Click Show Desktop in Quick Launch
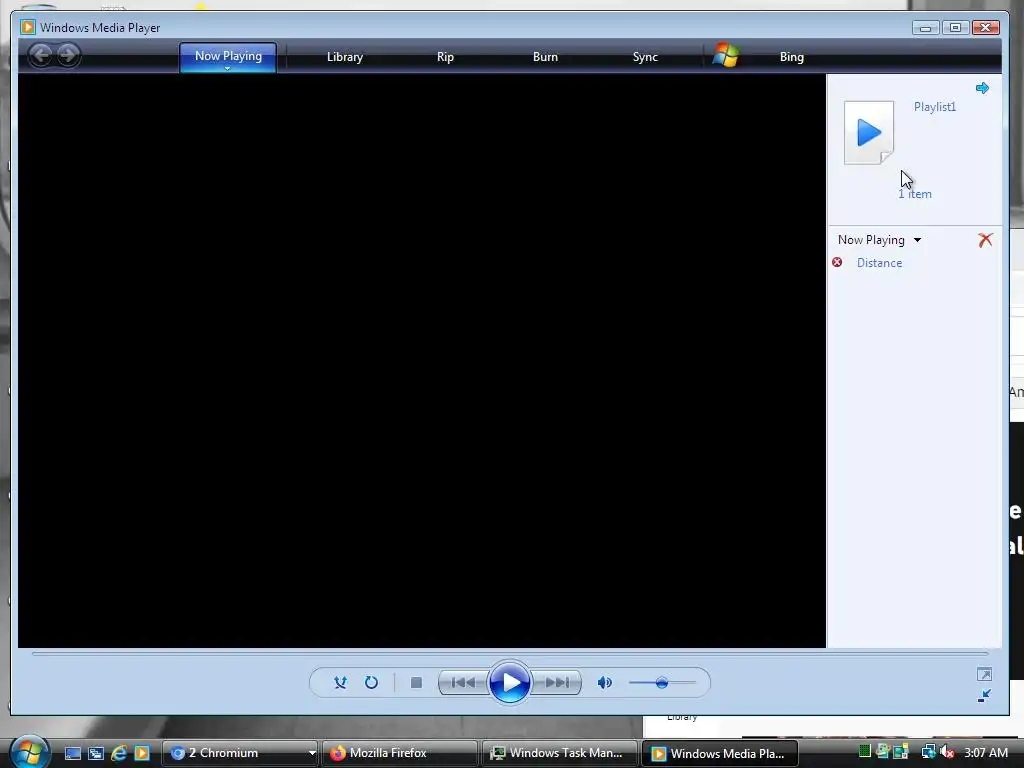 tap(72, 753)
